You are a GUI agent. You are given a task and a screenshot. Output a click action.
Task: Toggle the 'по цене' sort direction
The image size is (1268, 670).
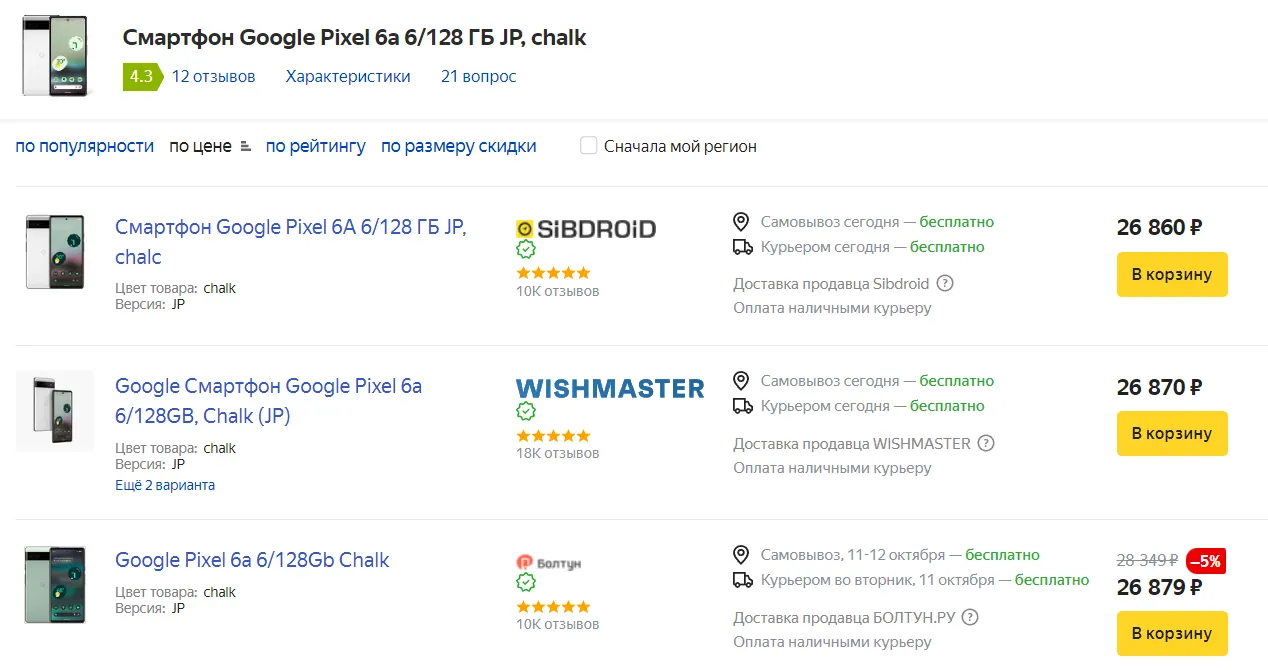click(209, 146)
